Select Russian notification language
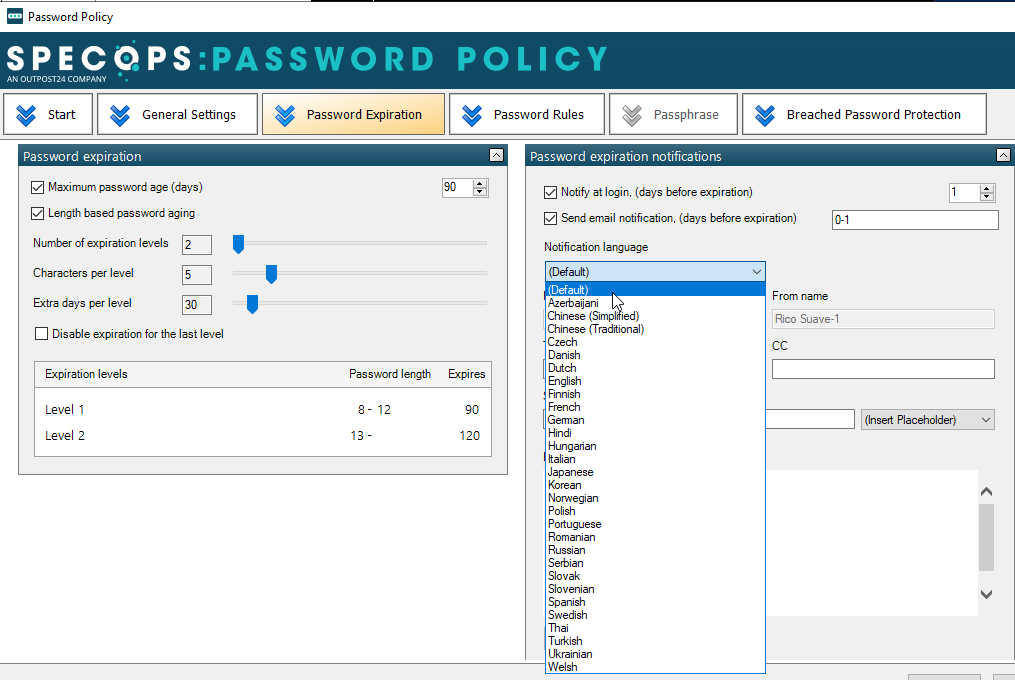Screen dimensions: 1015x680 point(655,550)
